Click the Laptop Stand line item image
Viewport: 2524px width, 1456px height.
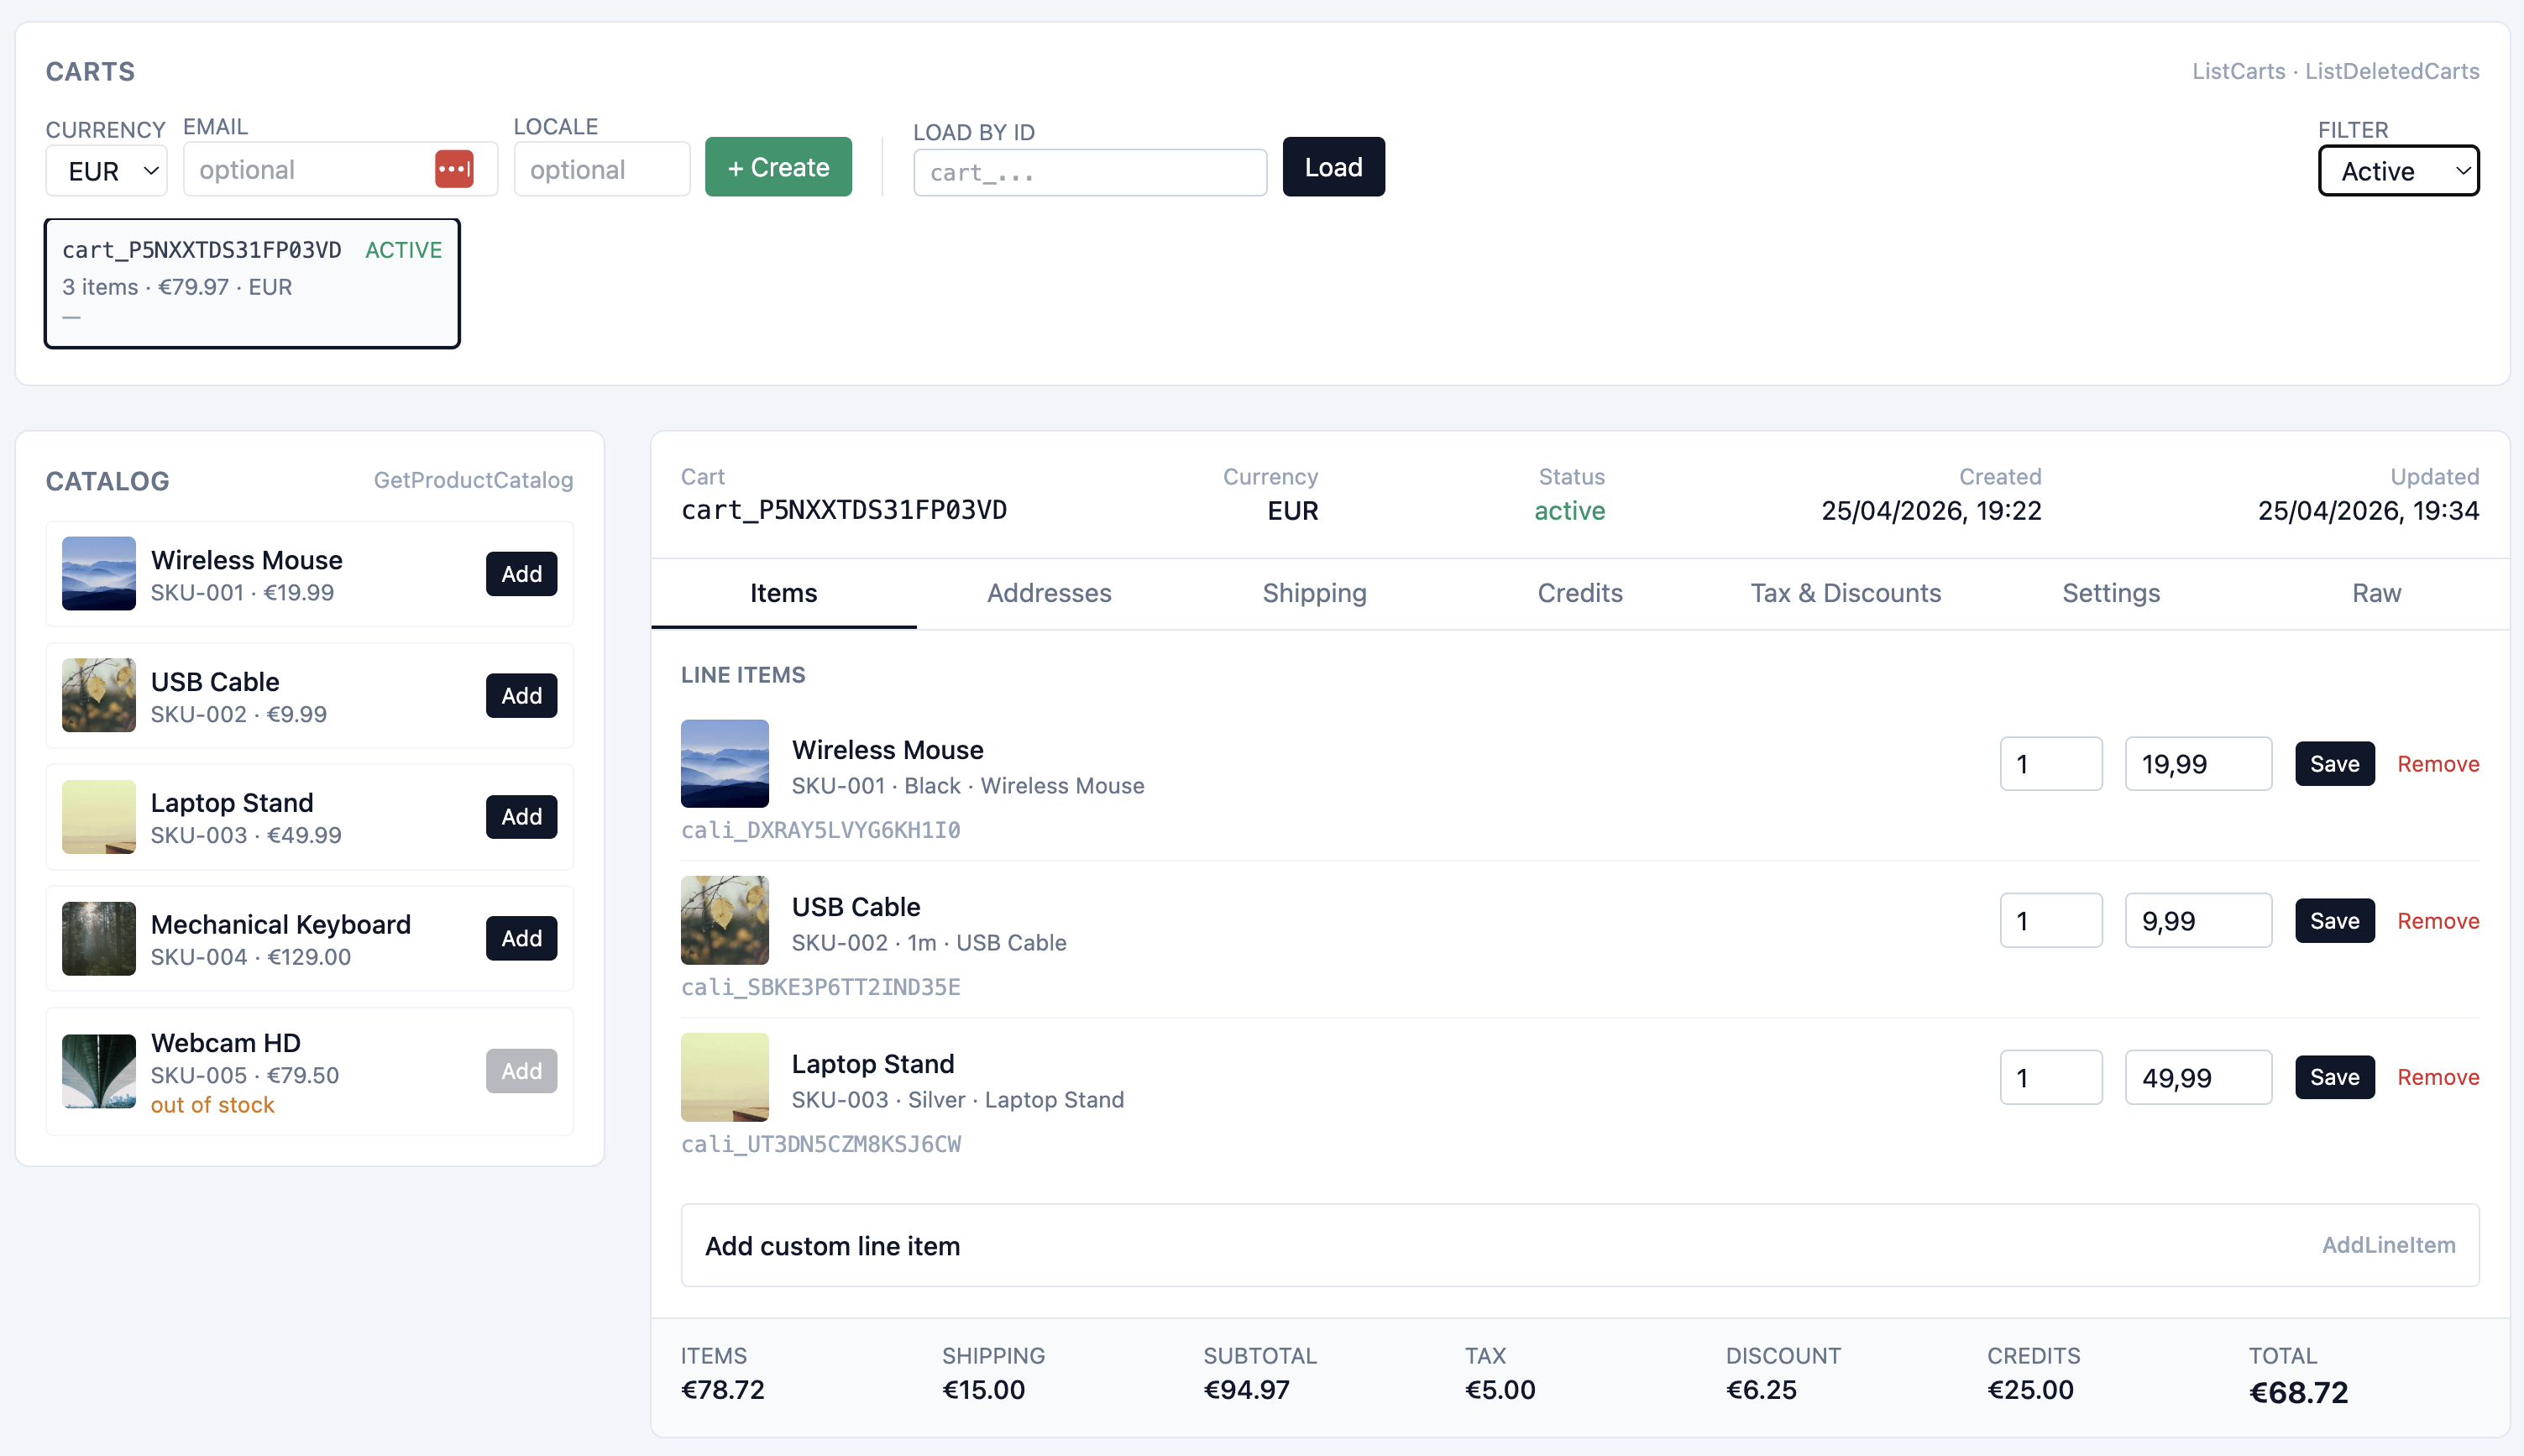pos(724,1077)
